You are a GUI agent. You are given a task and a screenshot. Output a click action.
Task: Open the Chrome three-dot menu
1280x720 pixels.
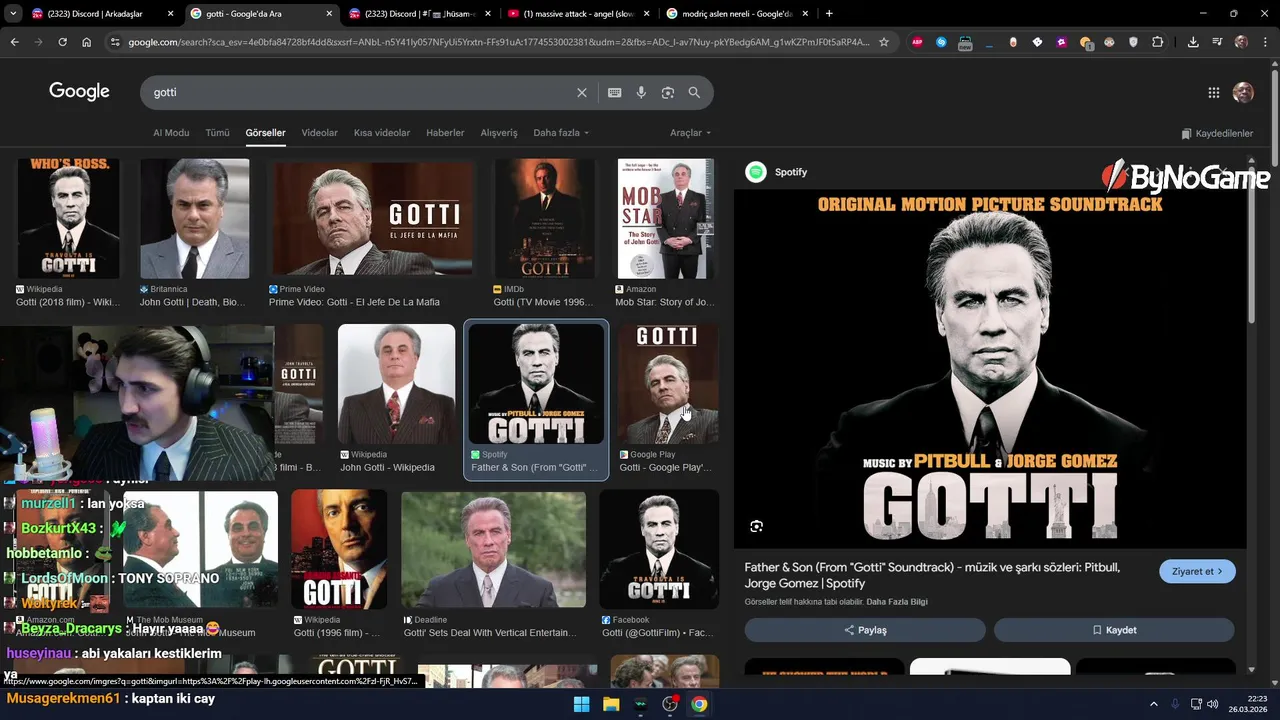(1265, 42)
